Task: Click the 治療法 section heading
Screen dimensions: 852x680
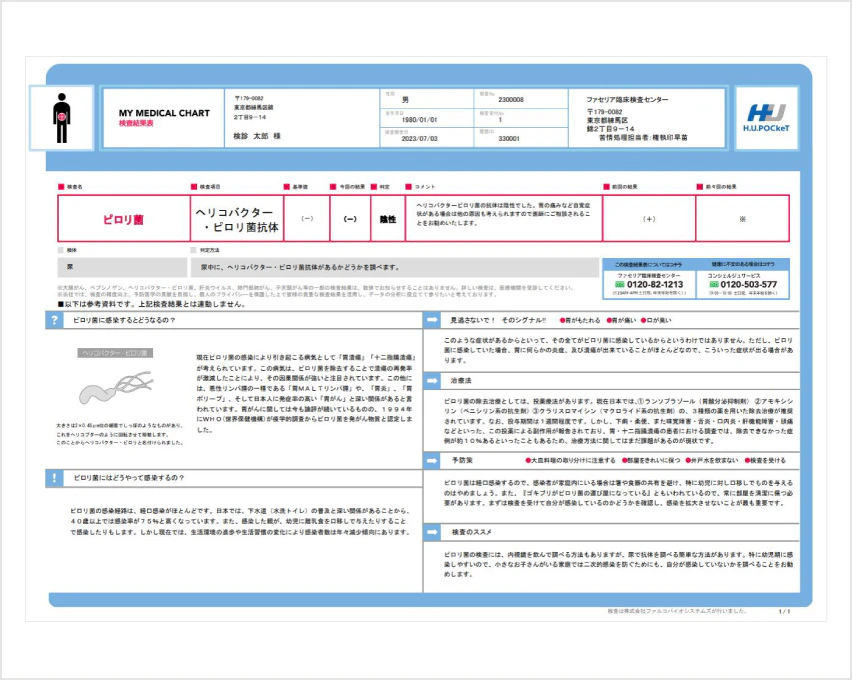Action: [x=461, y=380]
